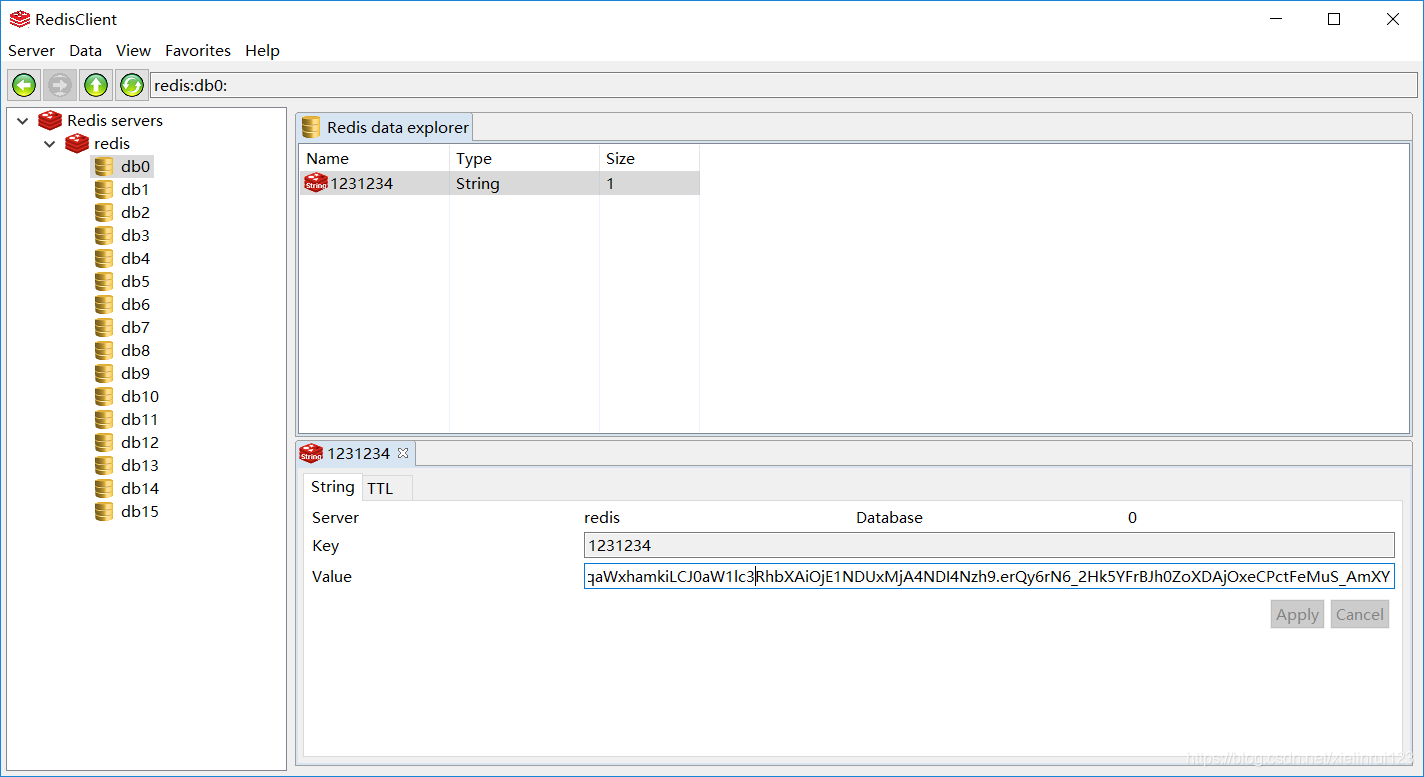The width and height of the screenshot is (1424, 777).
Task: Close the 1231234 editor tab
Action: (403, 453)
